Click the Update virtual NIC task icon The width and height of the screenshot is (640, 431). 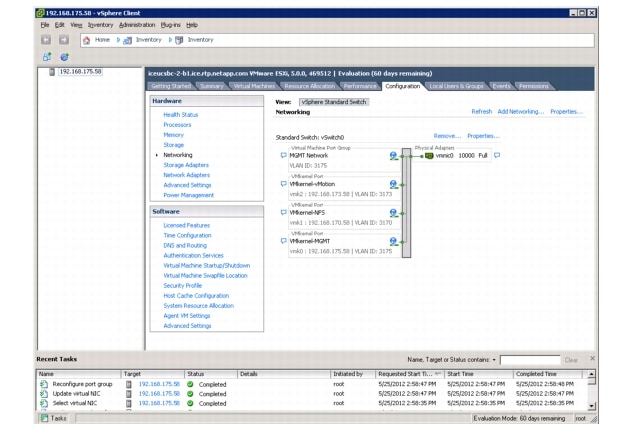click(x=44, y=393)
